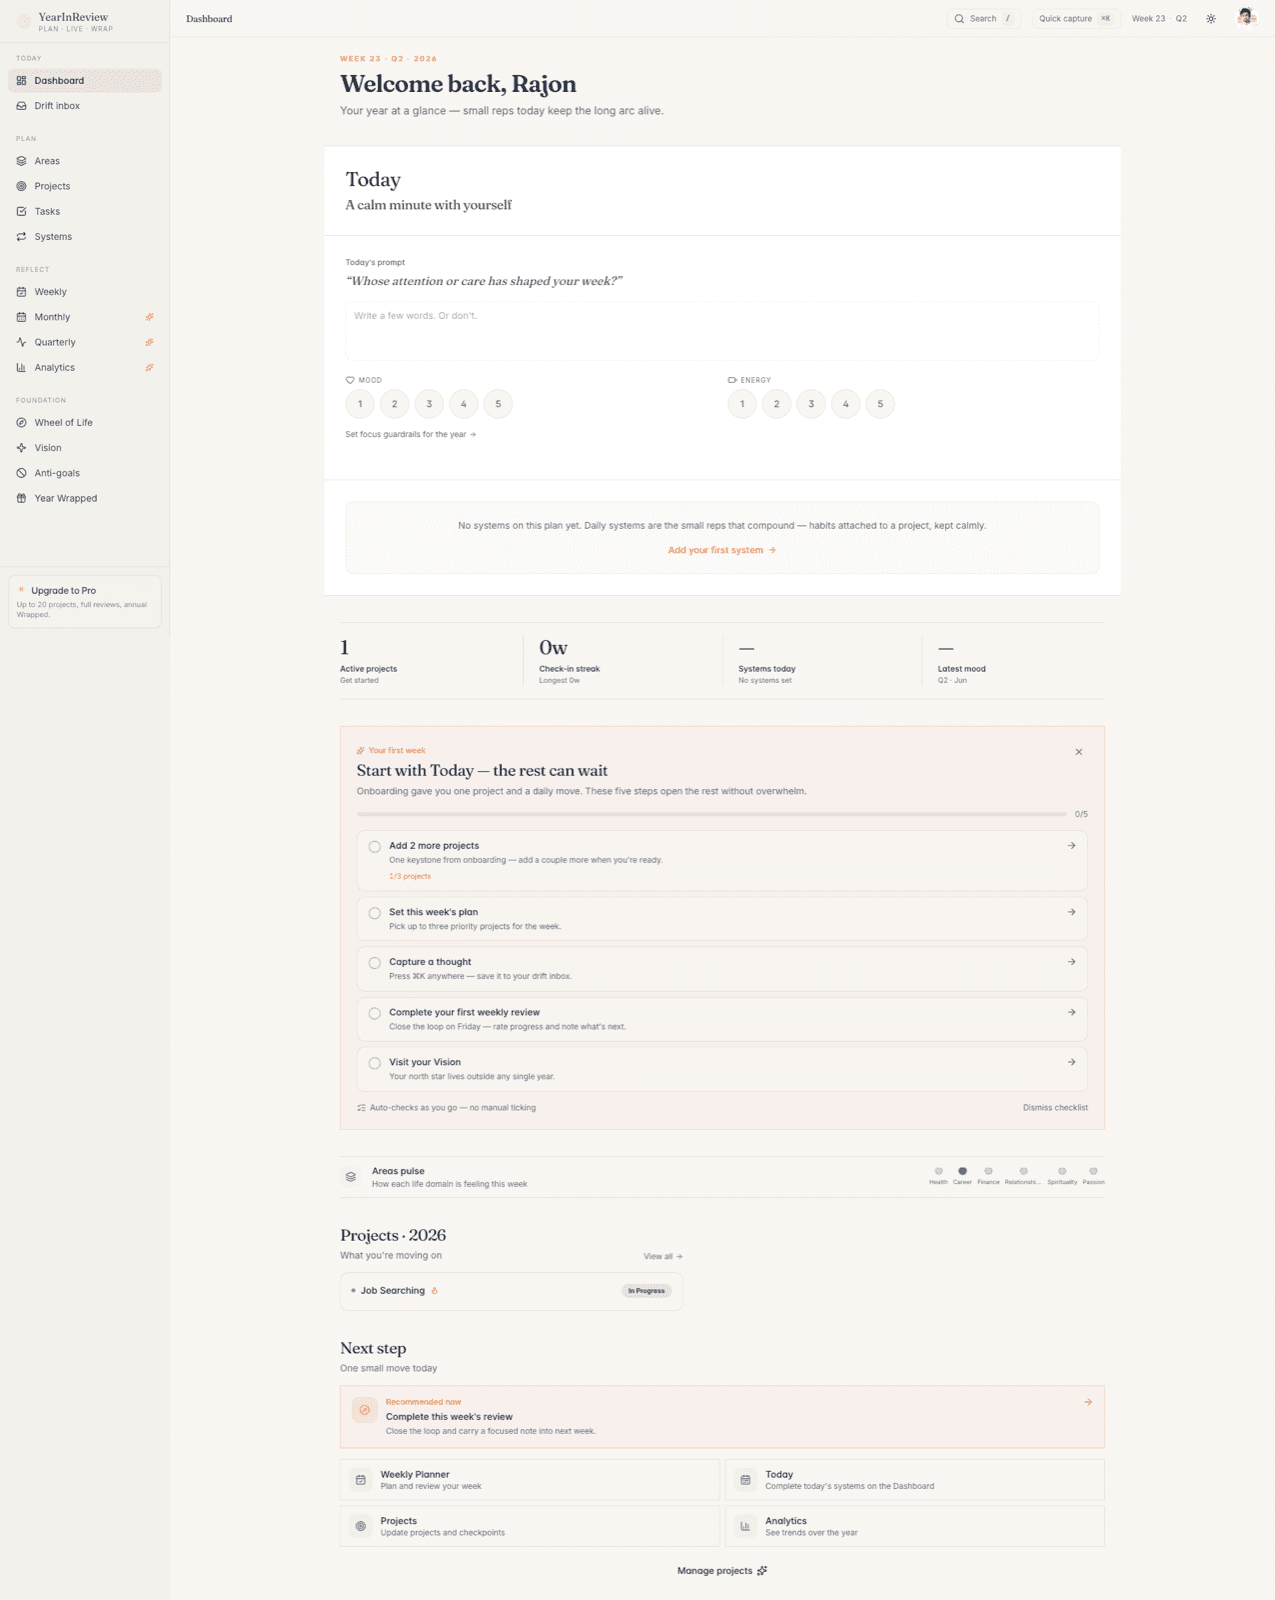Click into today's prompt text box
1275x1600 pixels.
[722, 331]
